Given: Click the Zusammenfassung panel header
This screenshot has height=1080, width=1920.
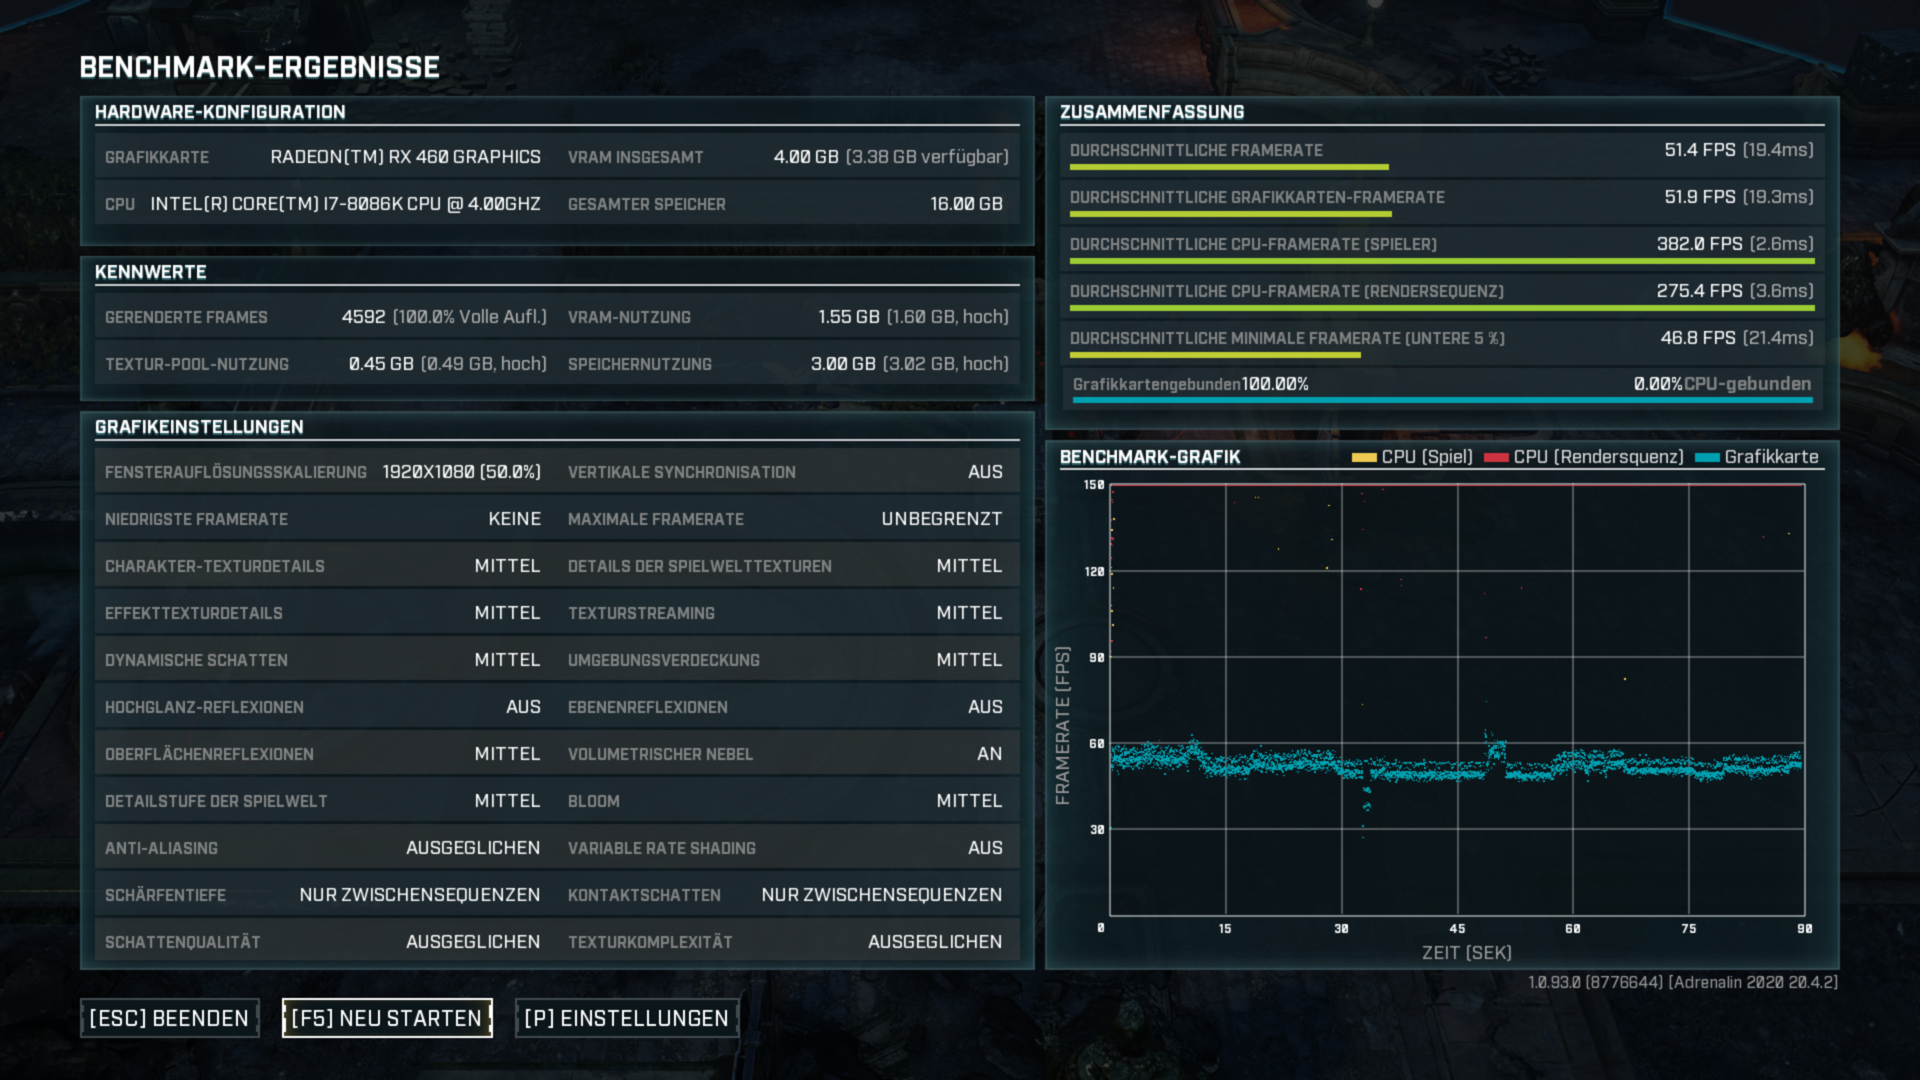Looking at the screenshot, I should pyautogui.click(x=1152, y=112).
